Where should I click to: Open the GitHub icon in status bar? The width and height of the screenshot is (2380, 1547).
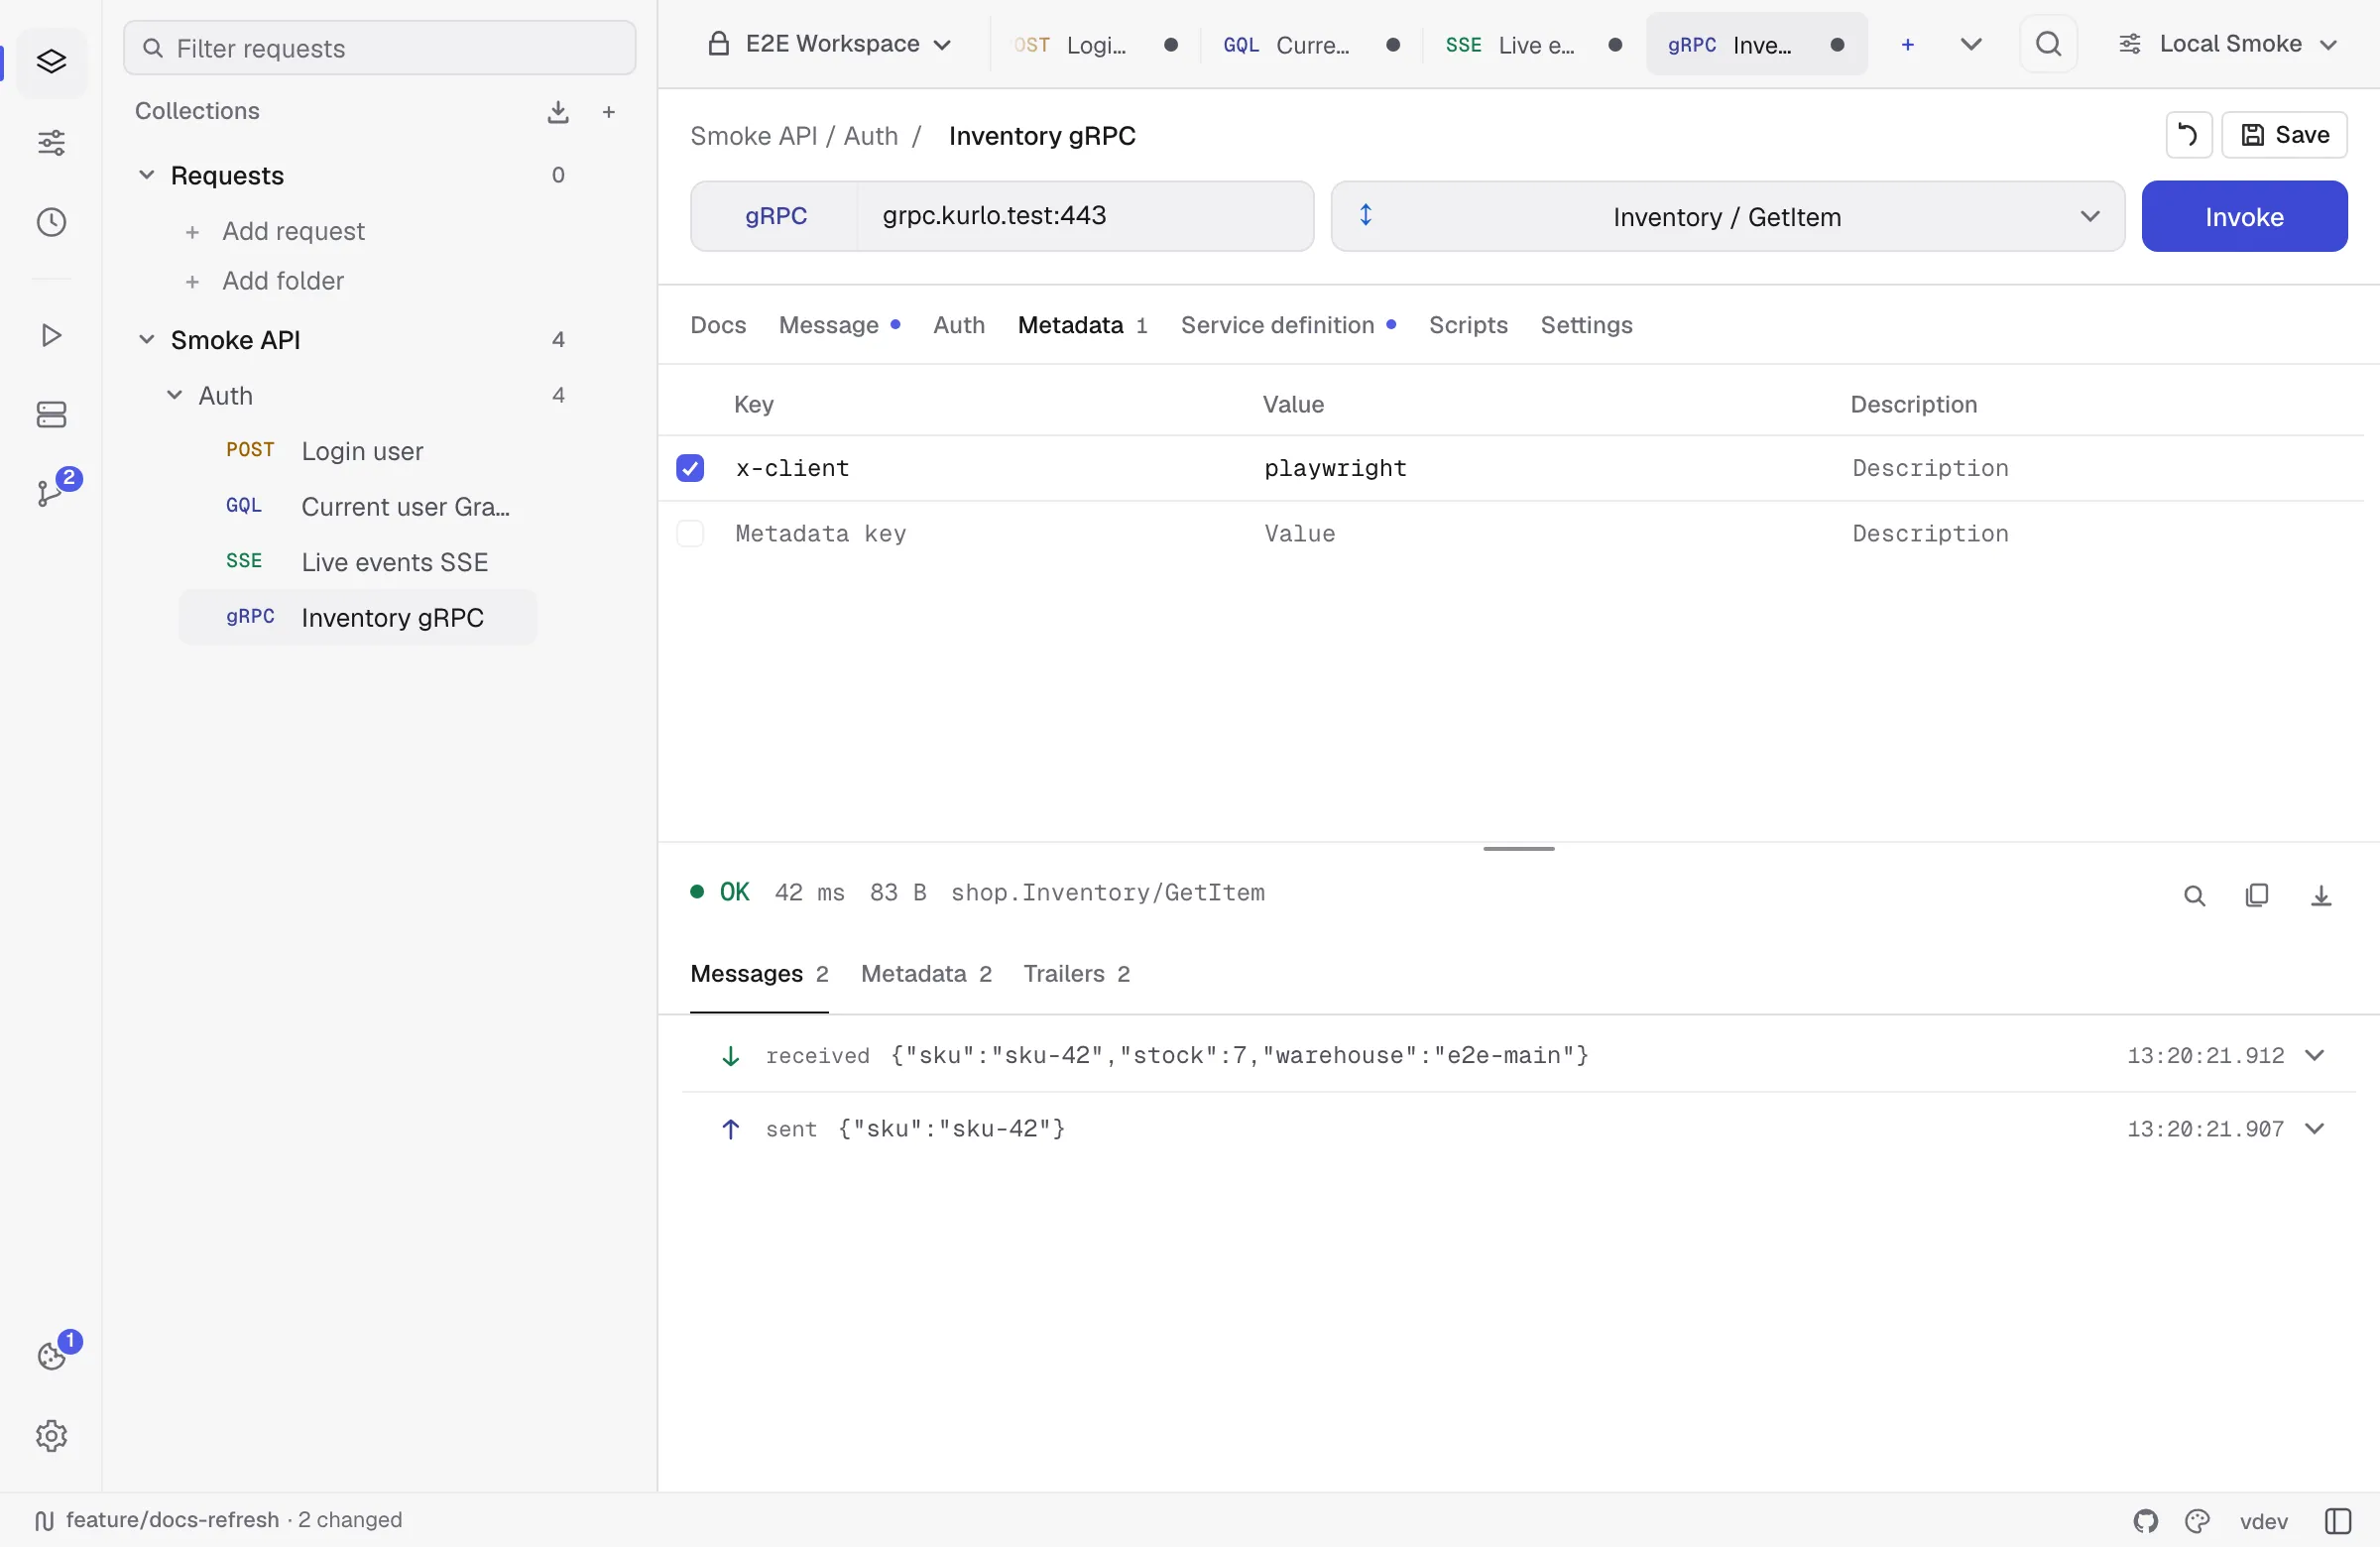(2145, 1521)
